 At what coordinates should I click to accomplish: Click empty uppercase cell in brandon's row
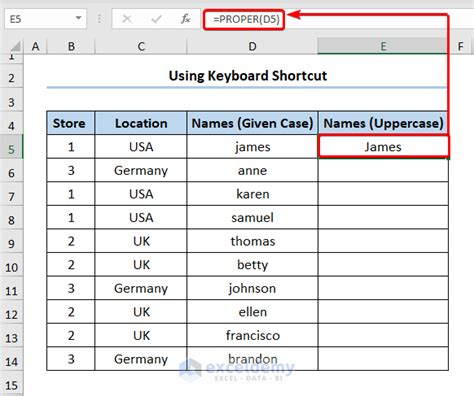tap(383, 359)
